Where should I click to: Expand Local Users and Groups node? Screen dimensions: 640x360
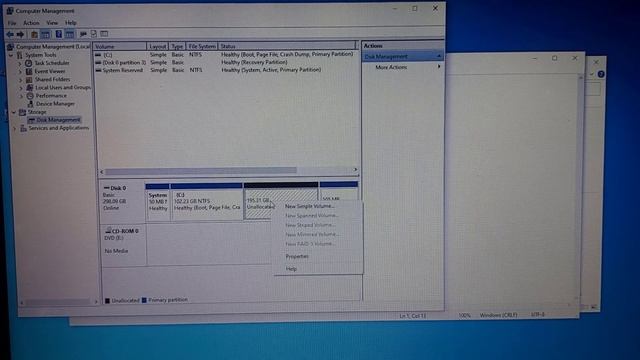point(21,88)
